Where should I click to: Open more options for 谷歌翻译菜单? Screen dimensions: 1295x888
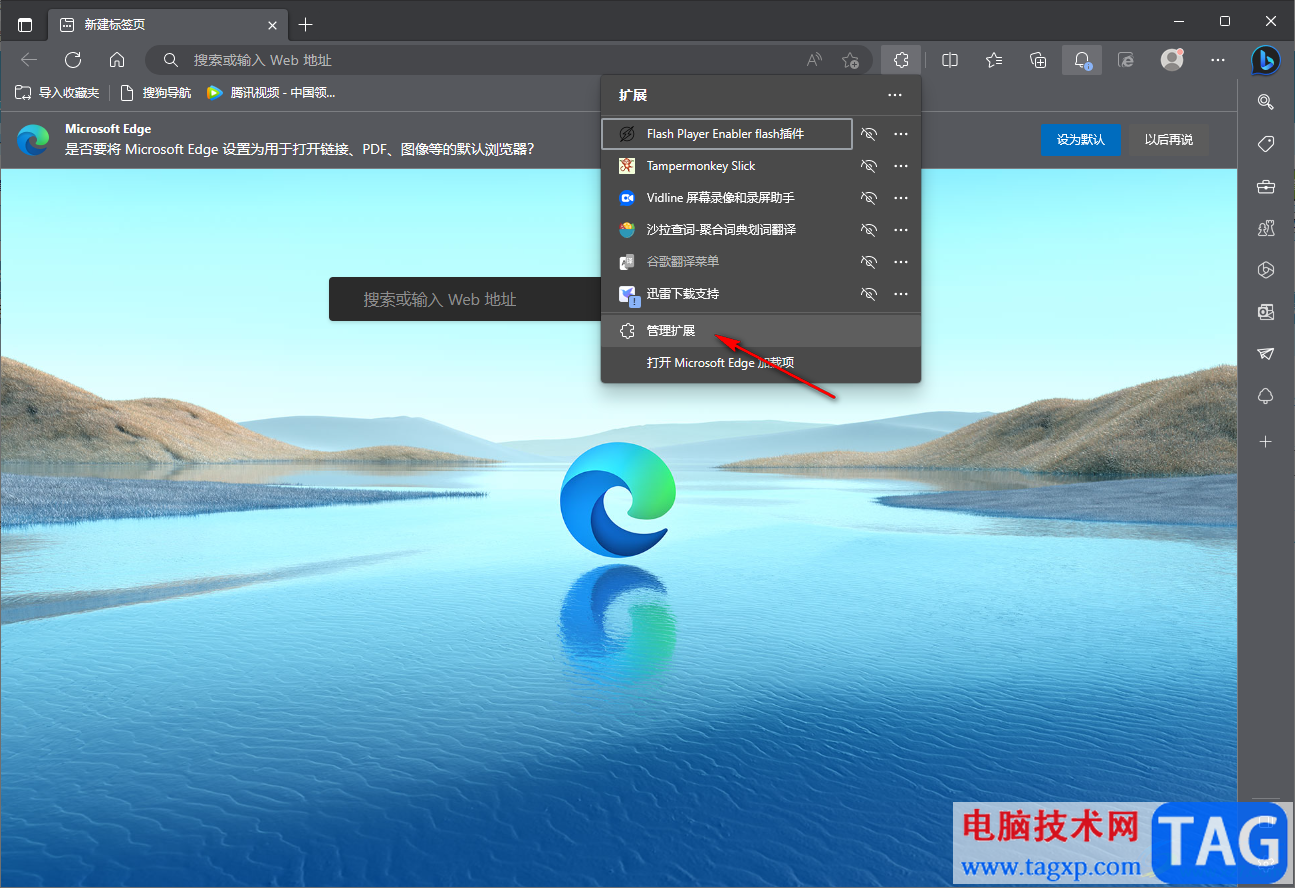tap(901, 262)
